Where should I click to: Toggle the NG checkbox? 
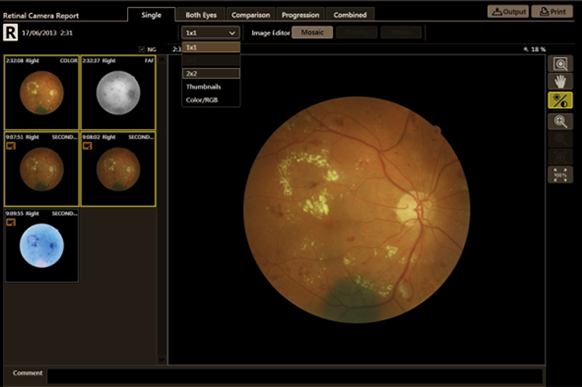[x=141, y=49]
